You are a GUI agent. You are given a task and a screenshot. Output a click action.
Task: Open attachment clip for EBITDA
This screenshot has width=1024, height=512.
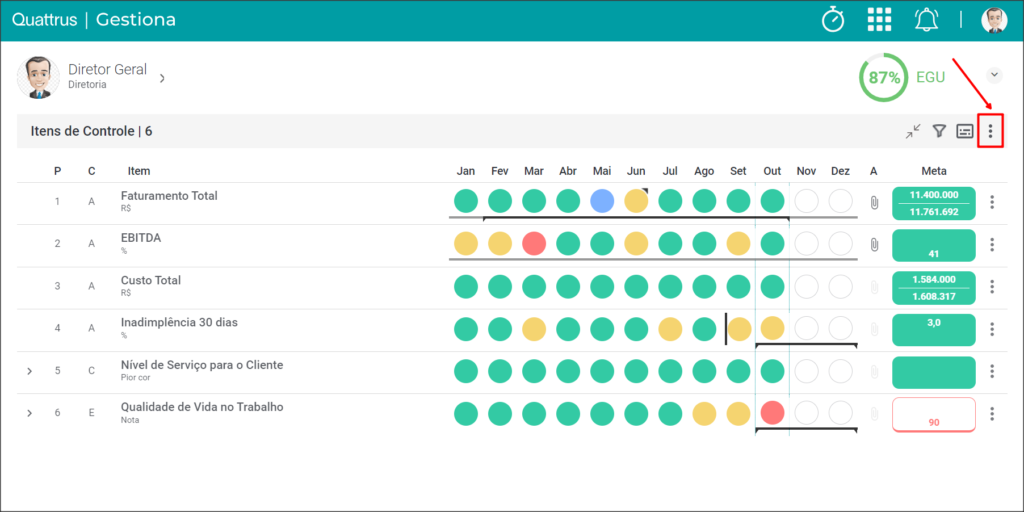click(874, 245)
